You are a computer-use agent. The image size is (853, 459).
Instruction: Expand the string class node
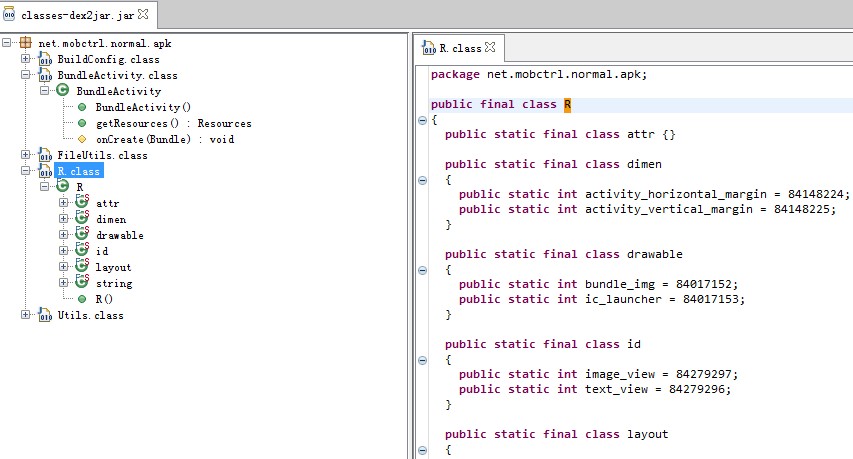click(64, 282)
